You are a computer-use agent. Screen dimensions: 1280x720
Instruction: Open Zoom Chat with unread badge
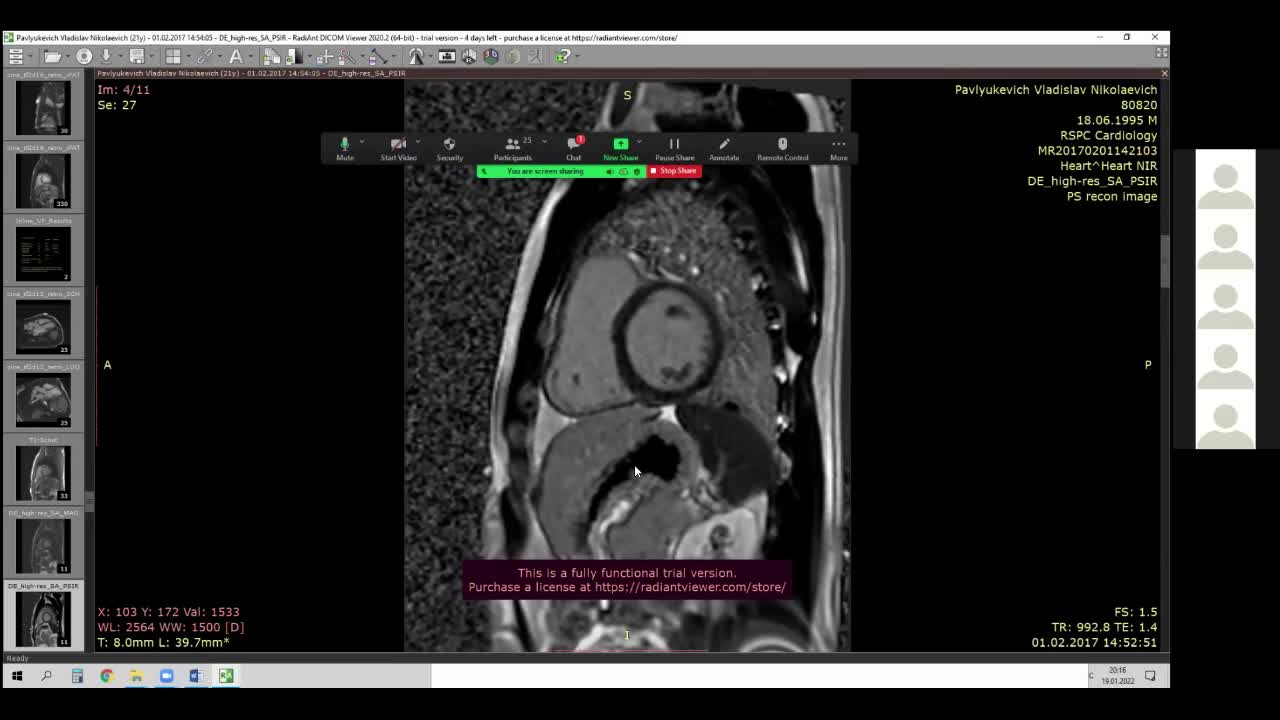tap(574, 149)
